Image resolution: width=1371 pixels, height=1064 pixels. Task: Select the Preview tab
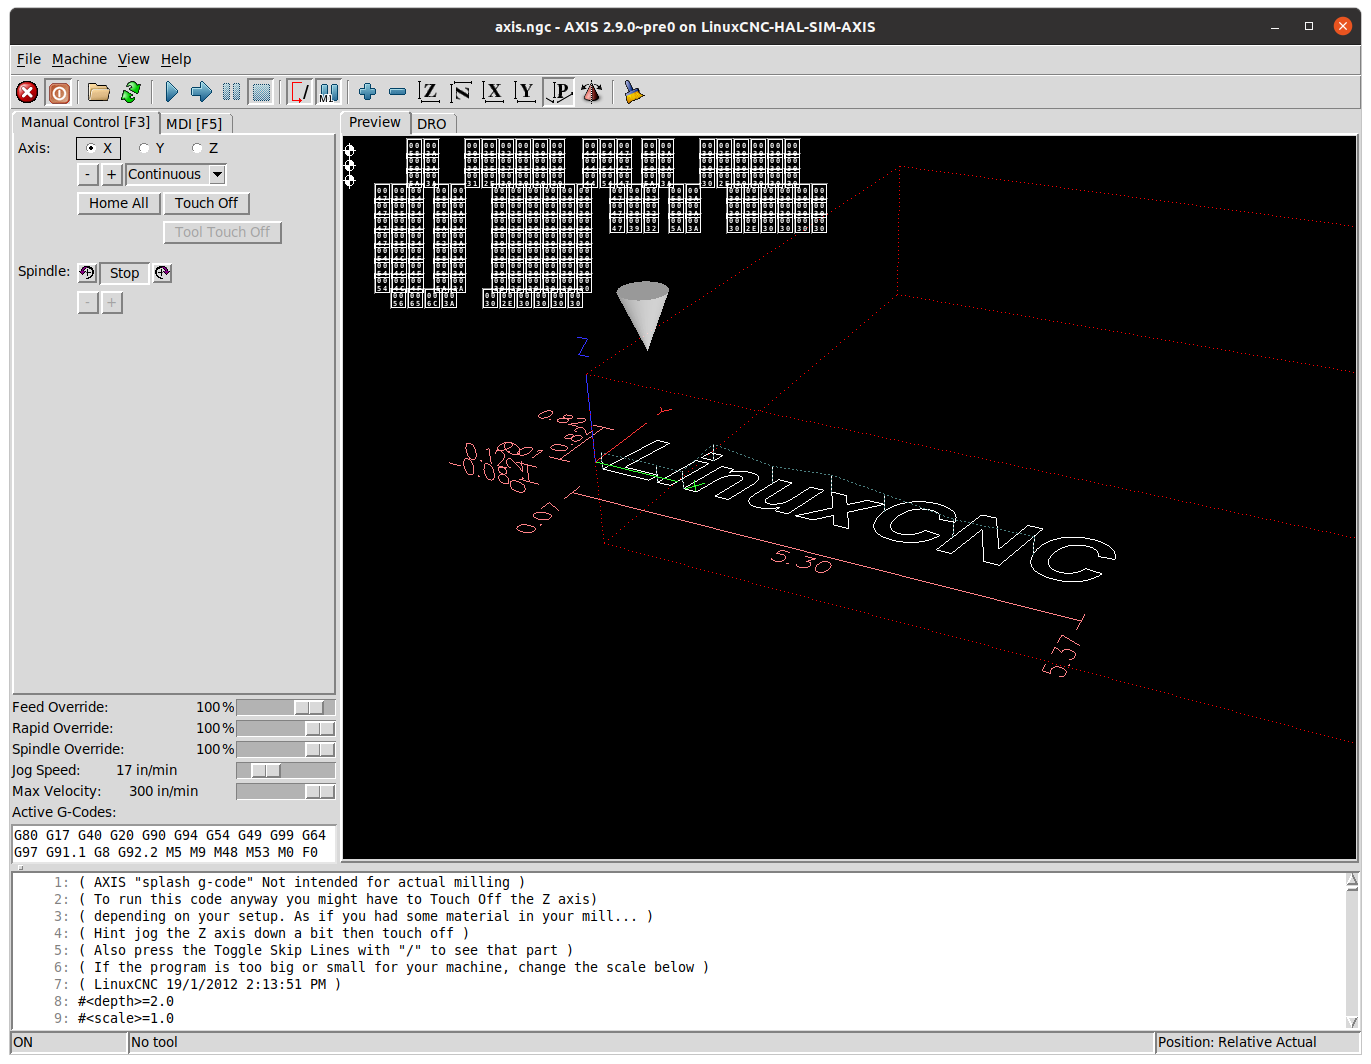point(375,122)
